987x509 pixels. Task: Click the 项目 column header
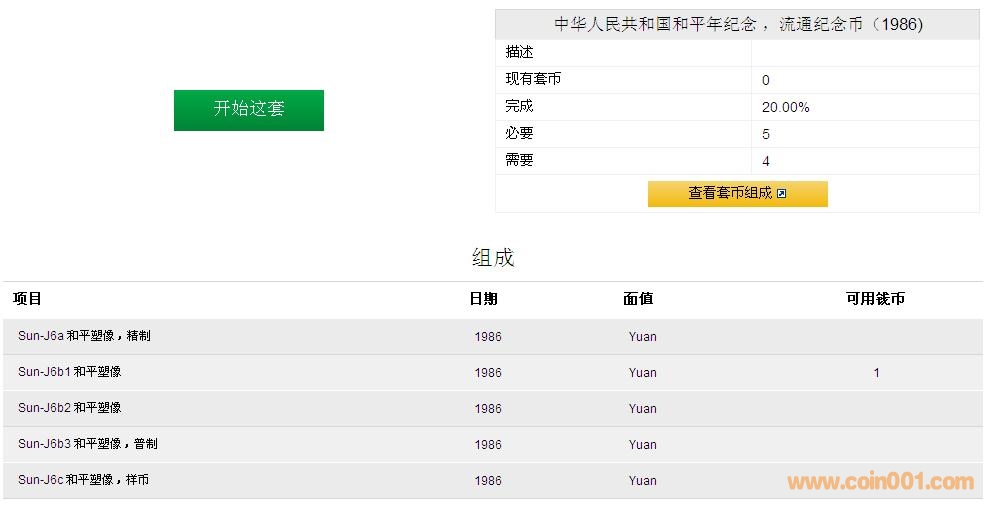tap(27, 299)
